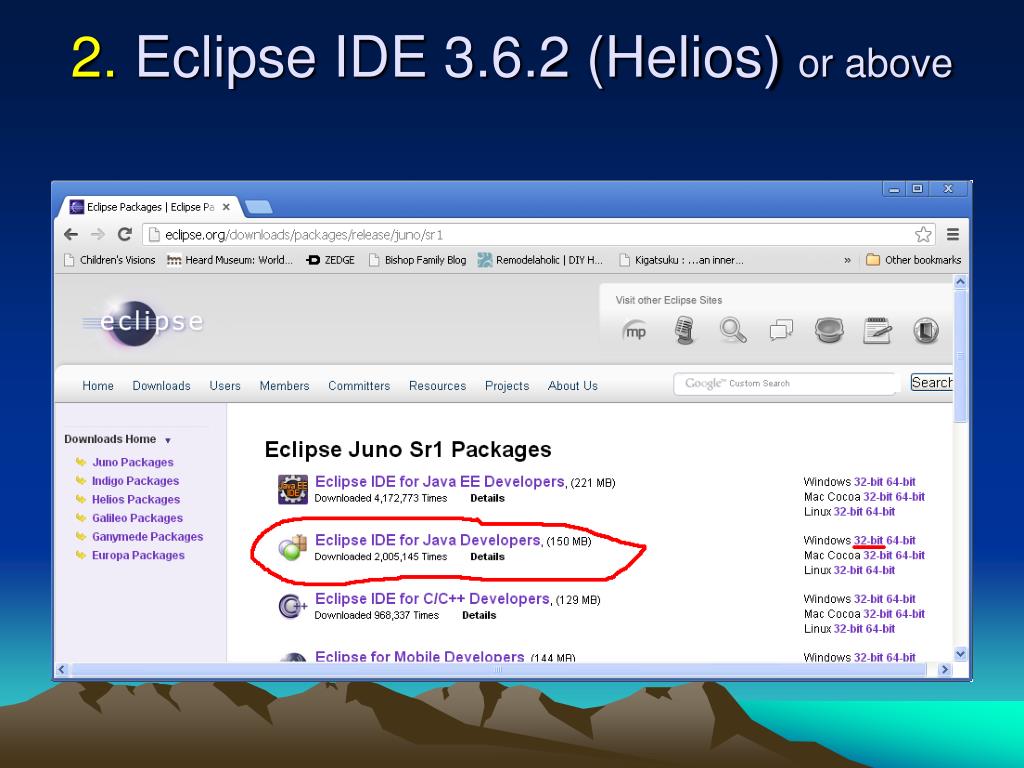
Task: Click the notepad with pencil icon
Action: [x=877, y=330]
